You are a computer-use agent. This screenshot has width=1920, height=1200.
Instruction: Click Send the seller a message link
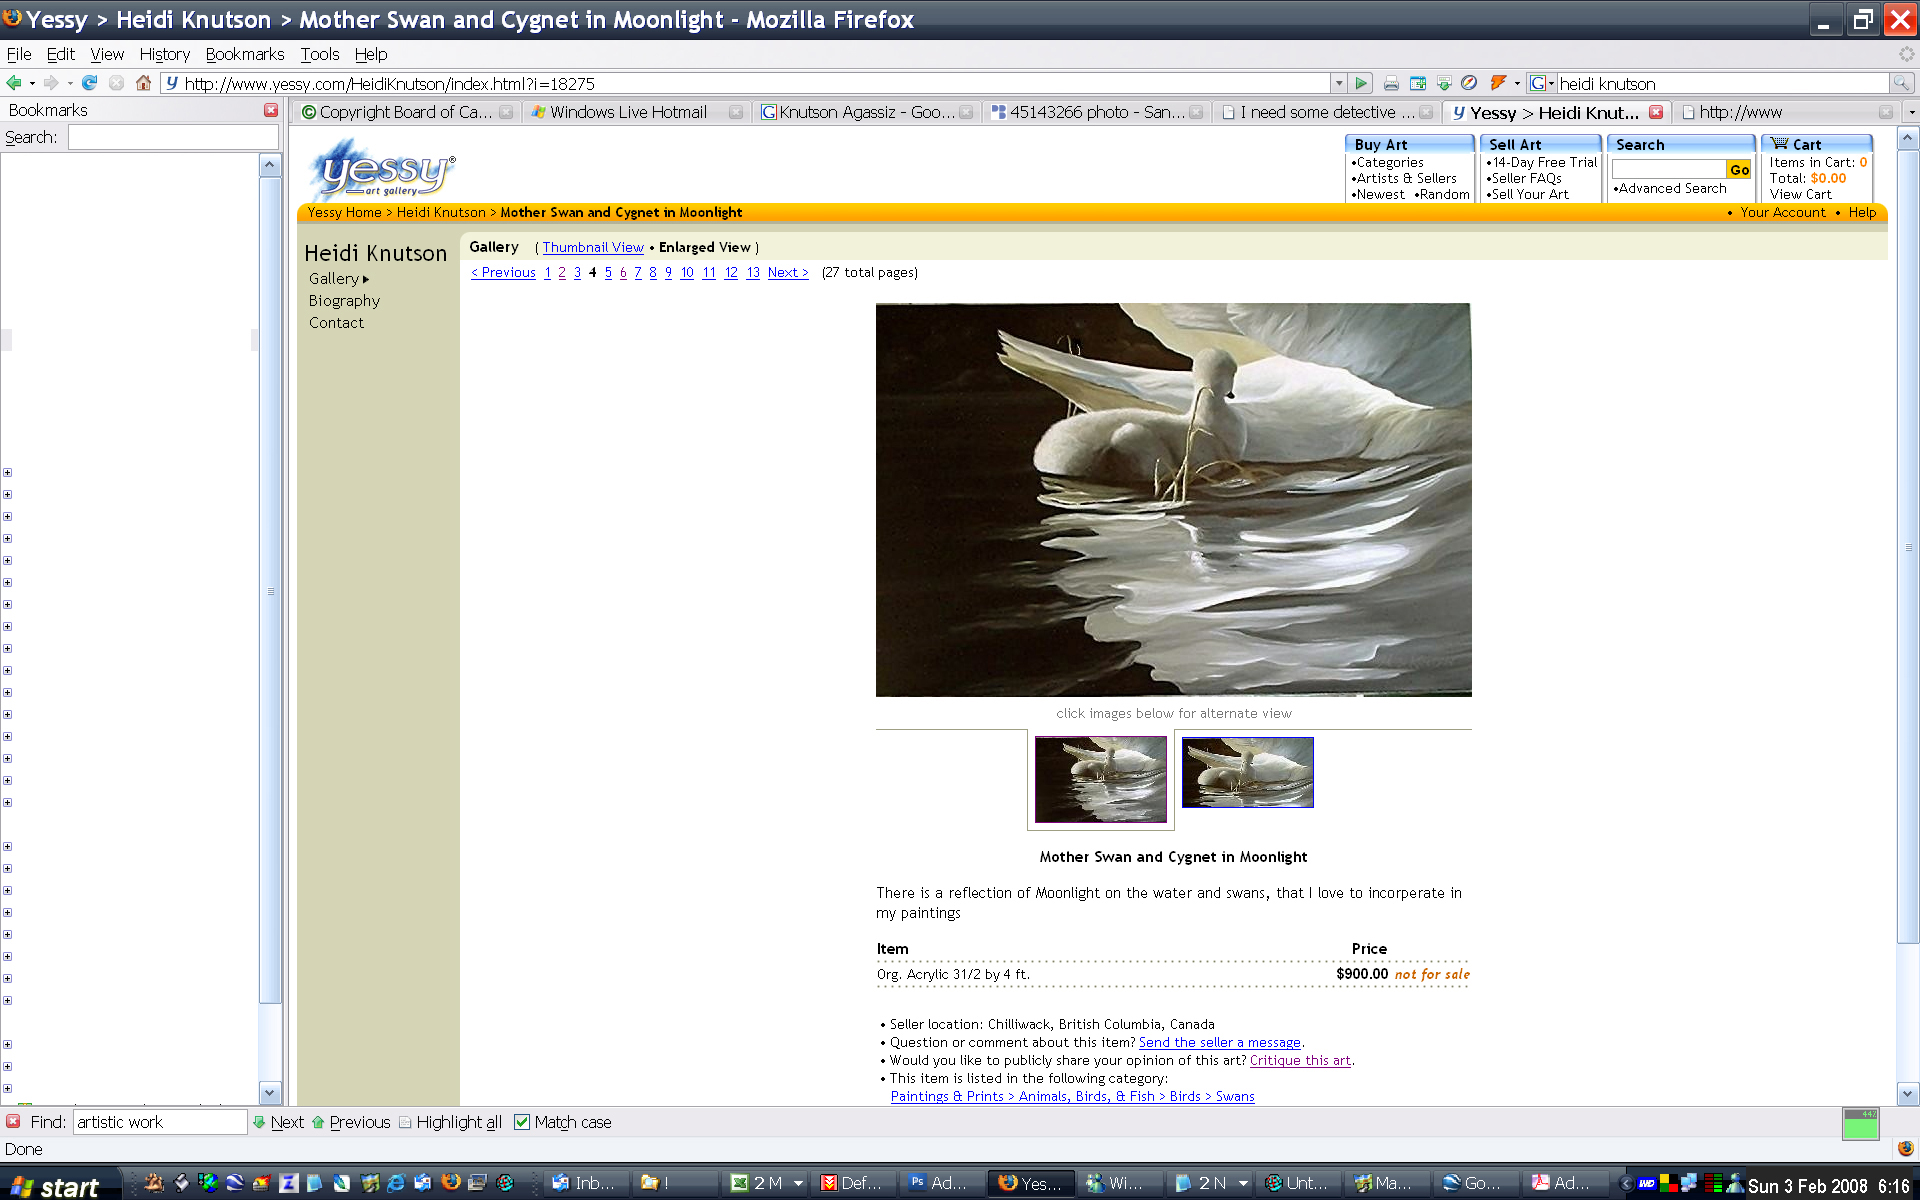(1219, 1042)
